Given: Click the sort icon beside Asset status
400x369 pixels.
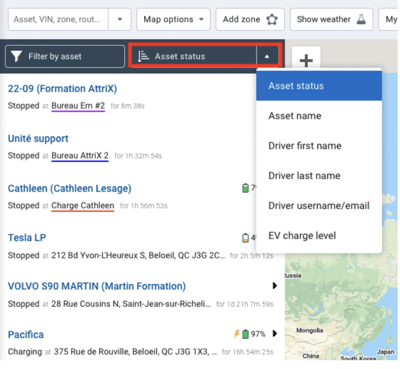Looking at the screenshot, I should click(x=143, y=57).
